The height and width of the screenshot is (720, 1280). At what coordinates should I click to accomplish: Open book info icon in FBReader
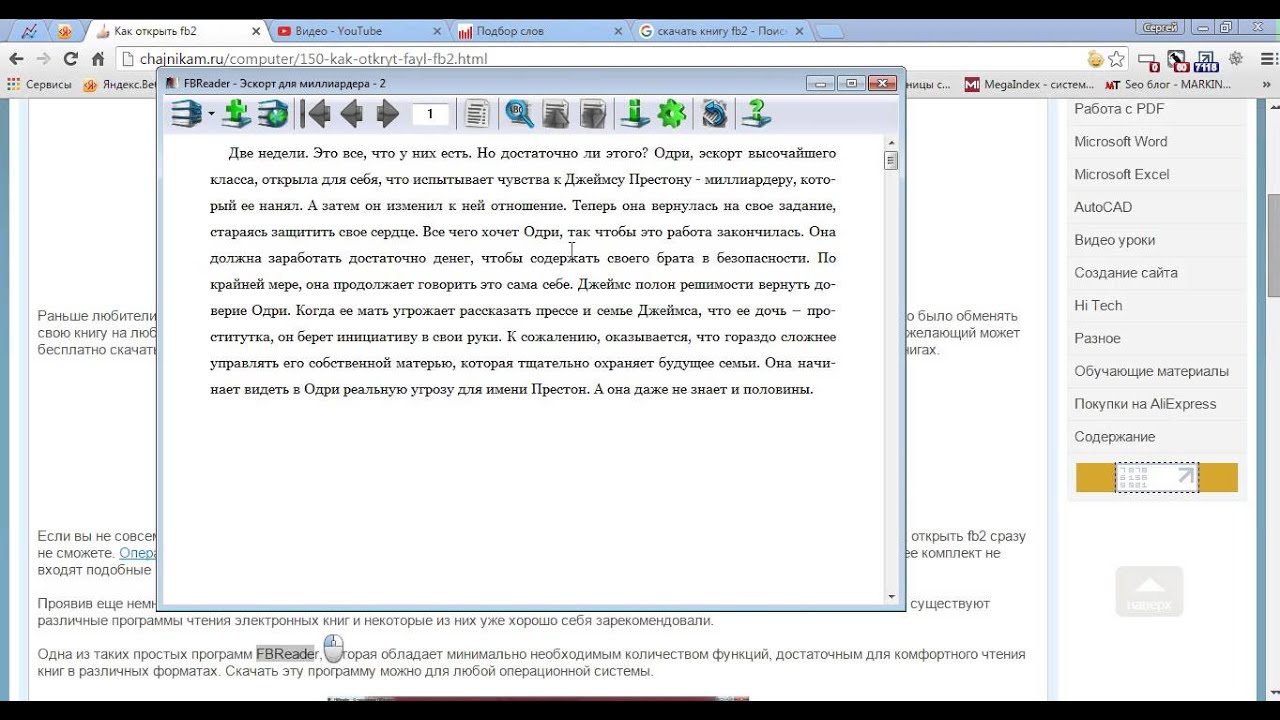(634, 114)
